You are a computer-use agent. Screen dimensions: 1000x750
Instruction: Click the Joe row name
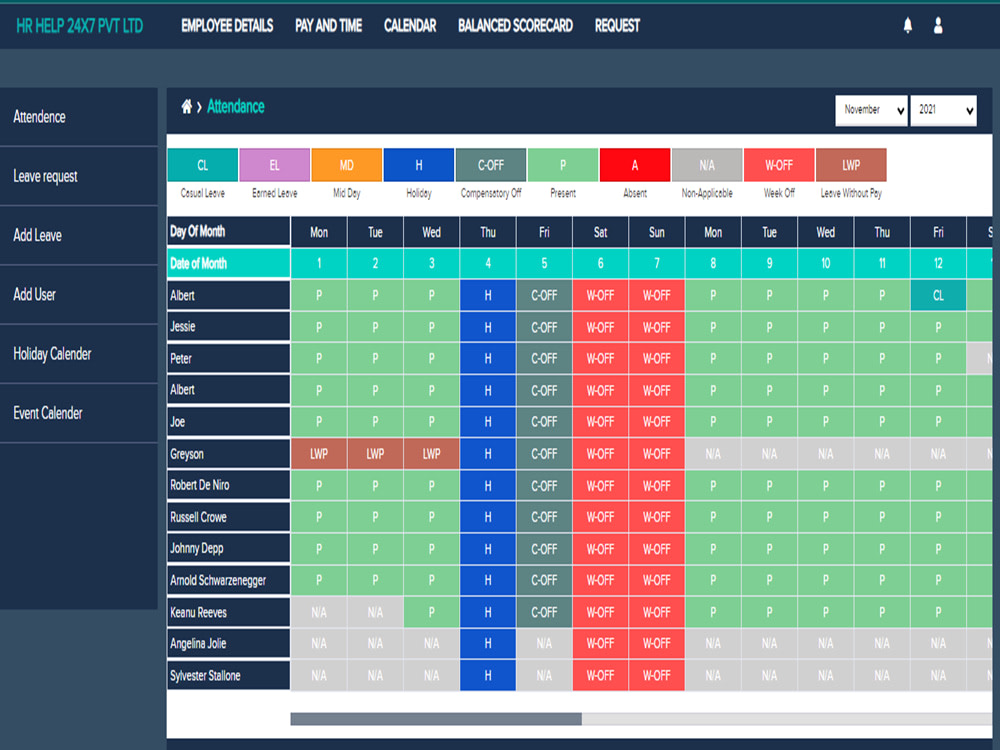click(x=228, y=422)
